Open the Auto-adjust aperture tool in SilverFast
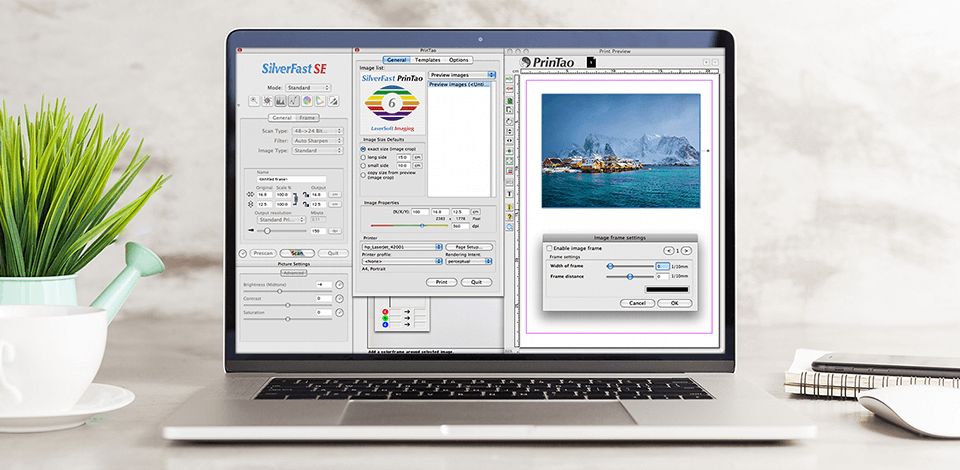The height and width of the screenshot is (470, 960). pyautogui.click(x=267, y=101)
